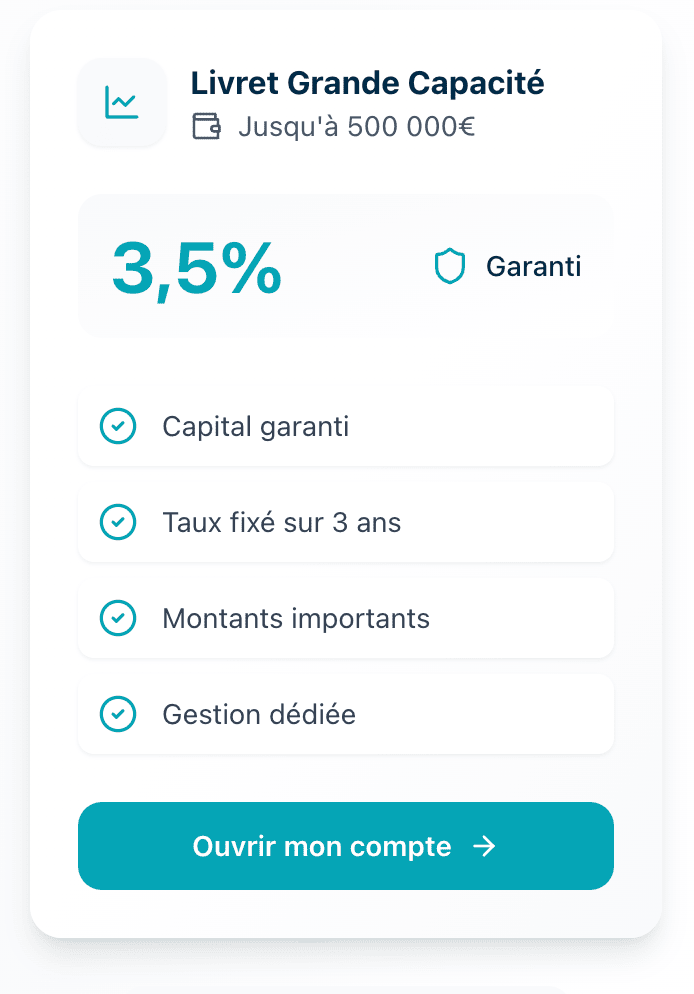Click the Gestion dédiée text label

259,714
